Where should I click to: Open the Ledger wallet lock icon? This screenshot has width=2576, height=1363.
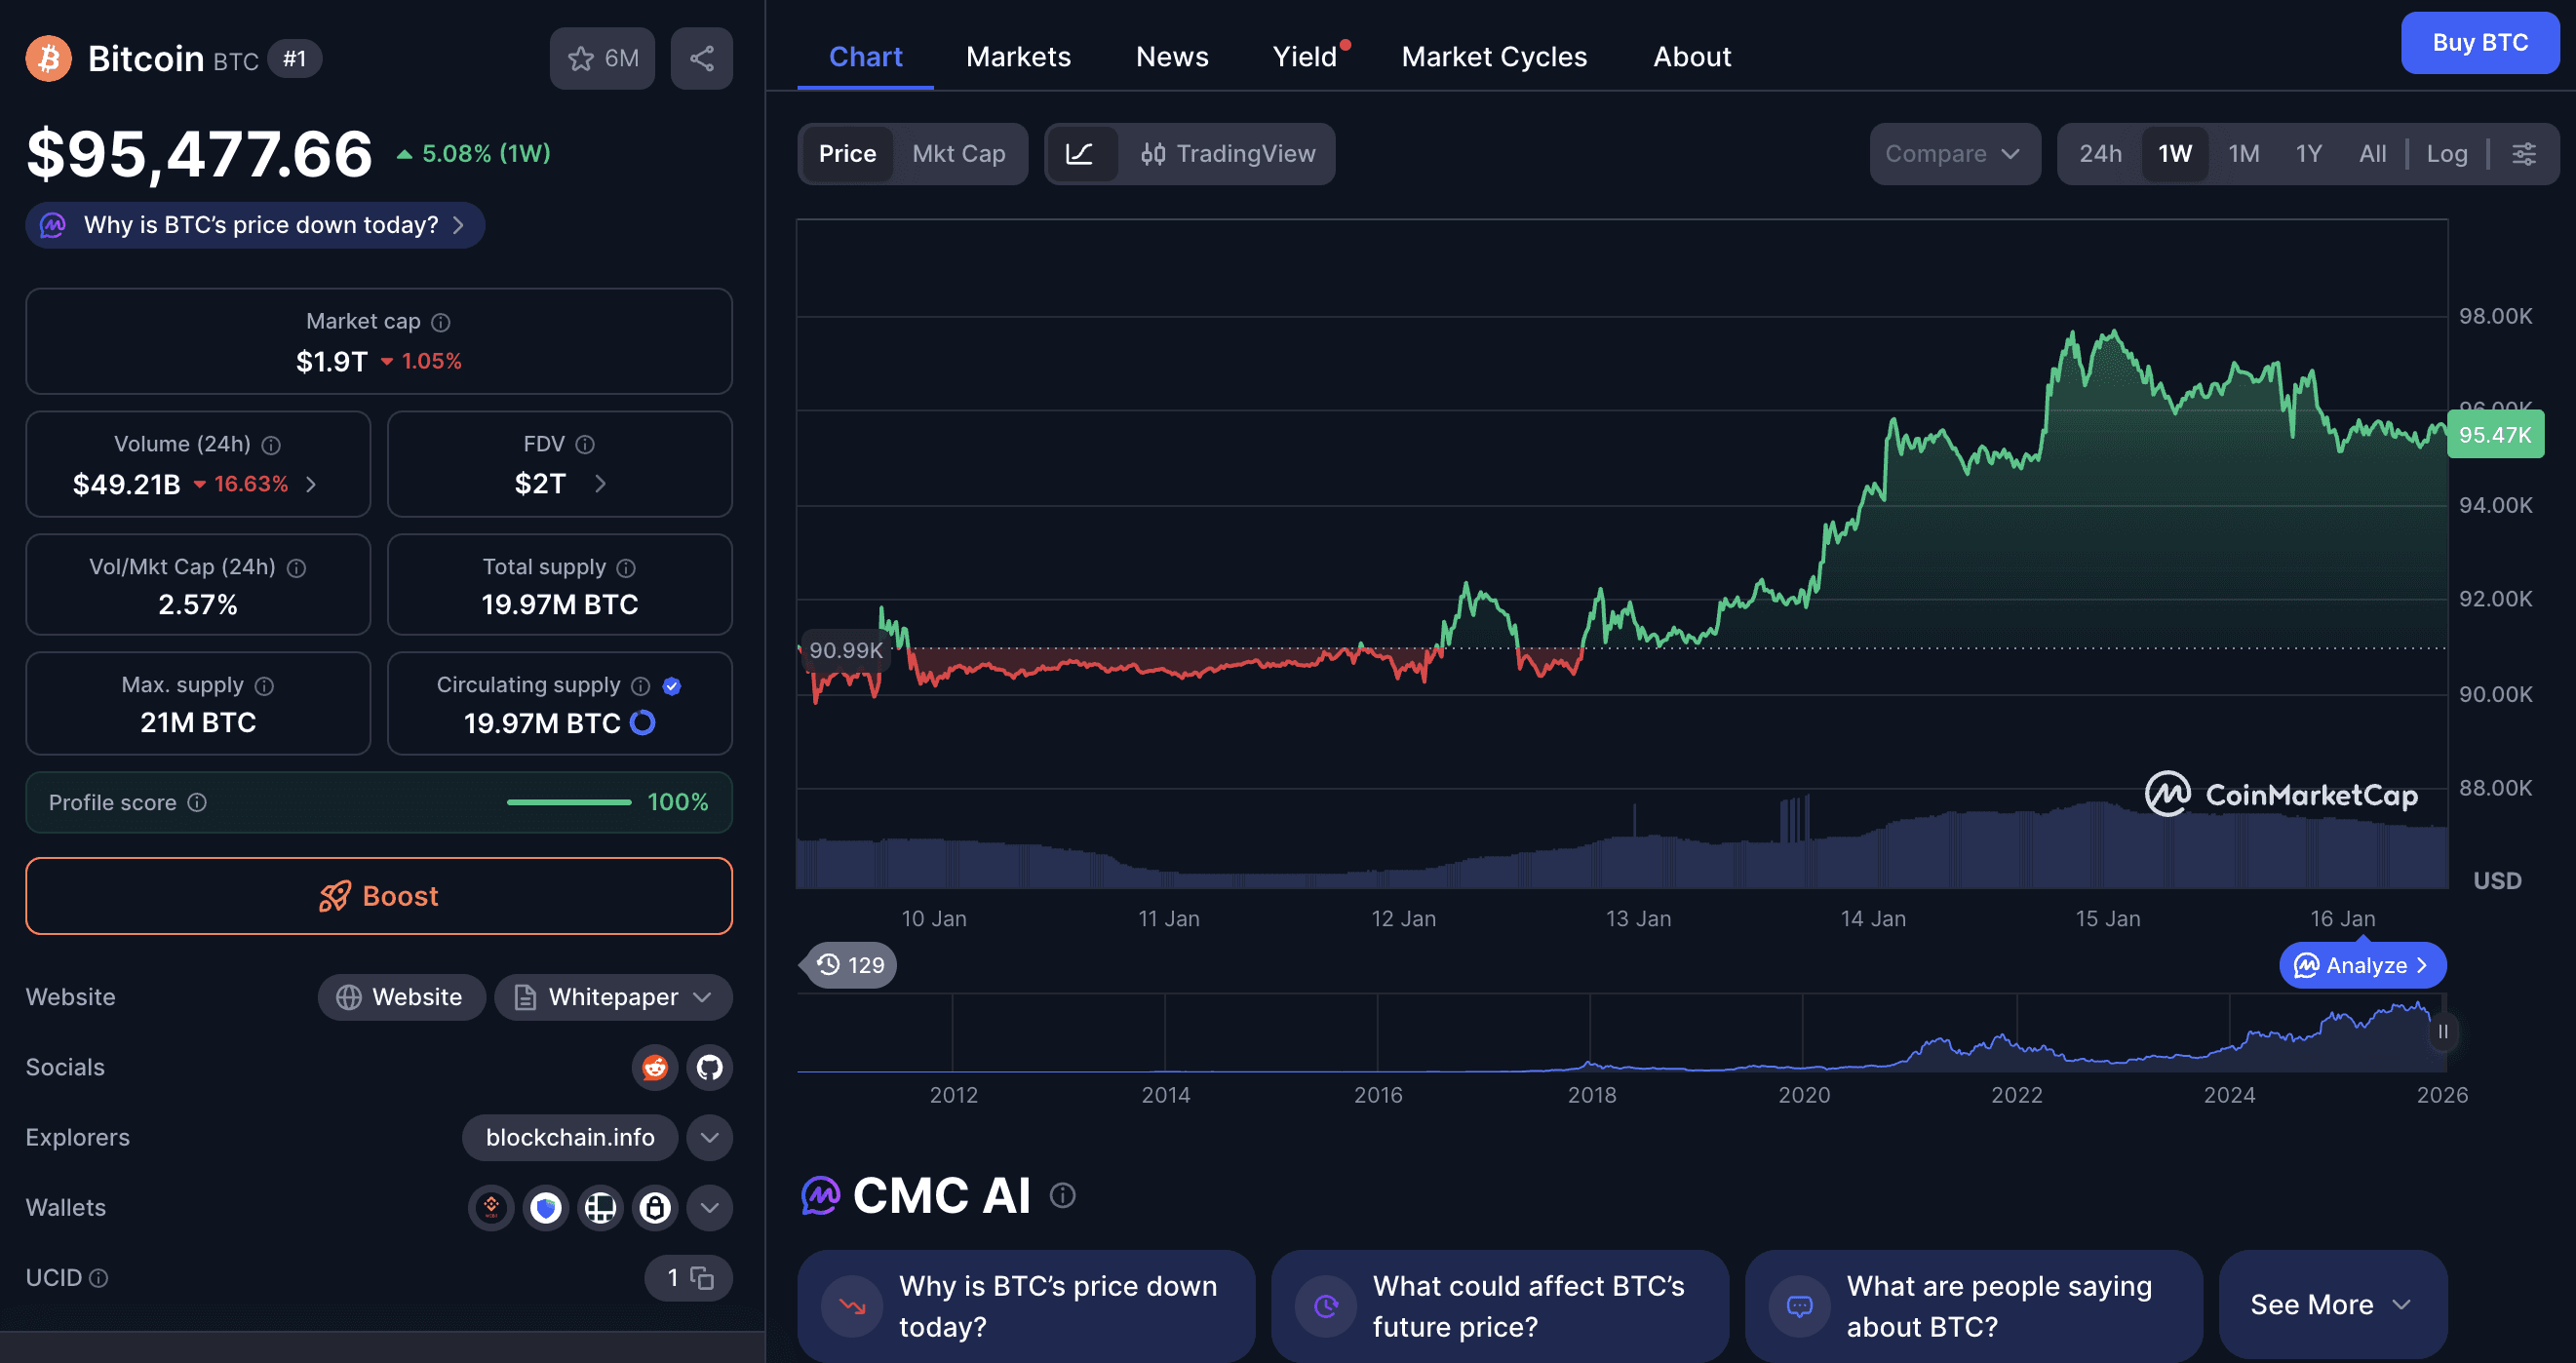[x=655, y=1208]
